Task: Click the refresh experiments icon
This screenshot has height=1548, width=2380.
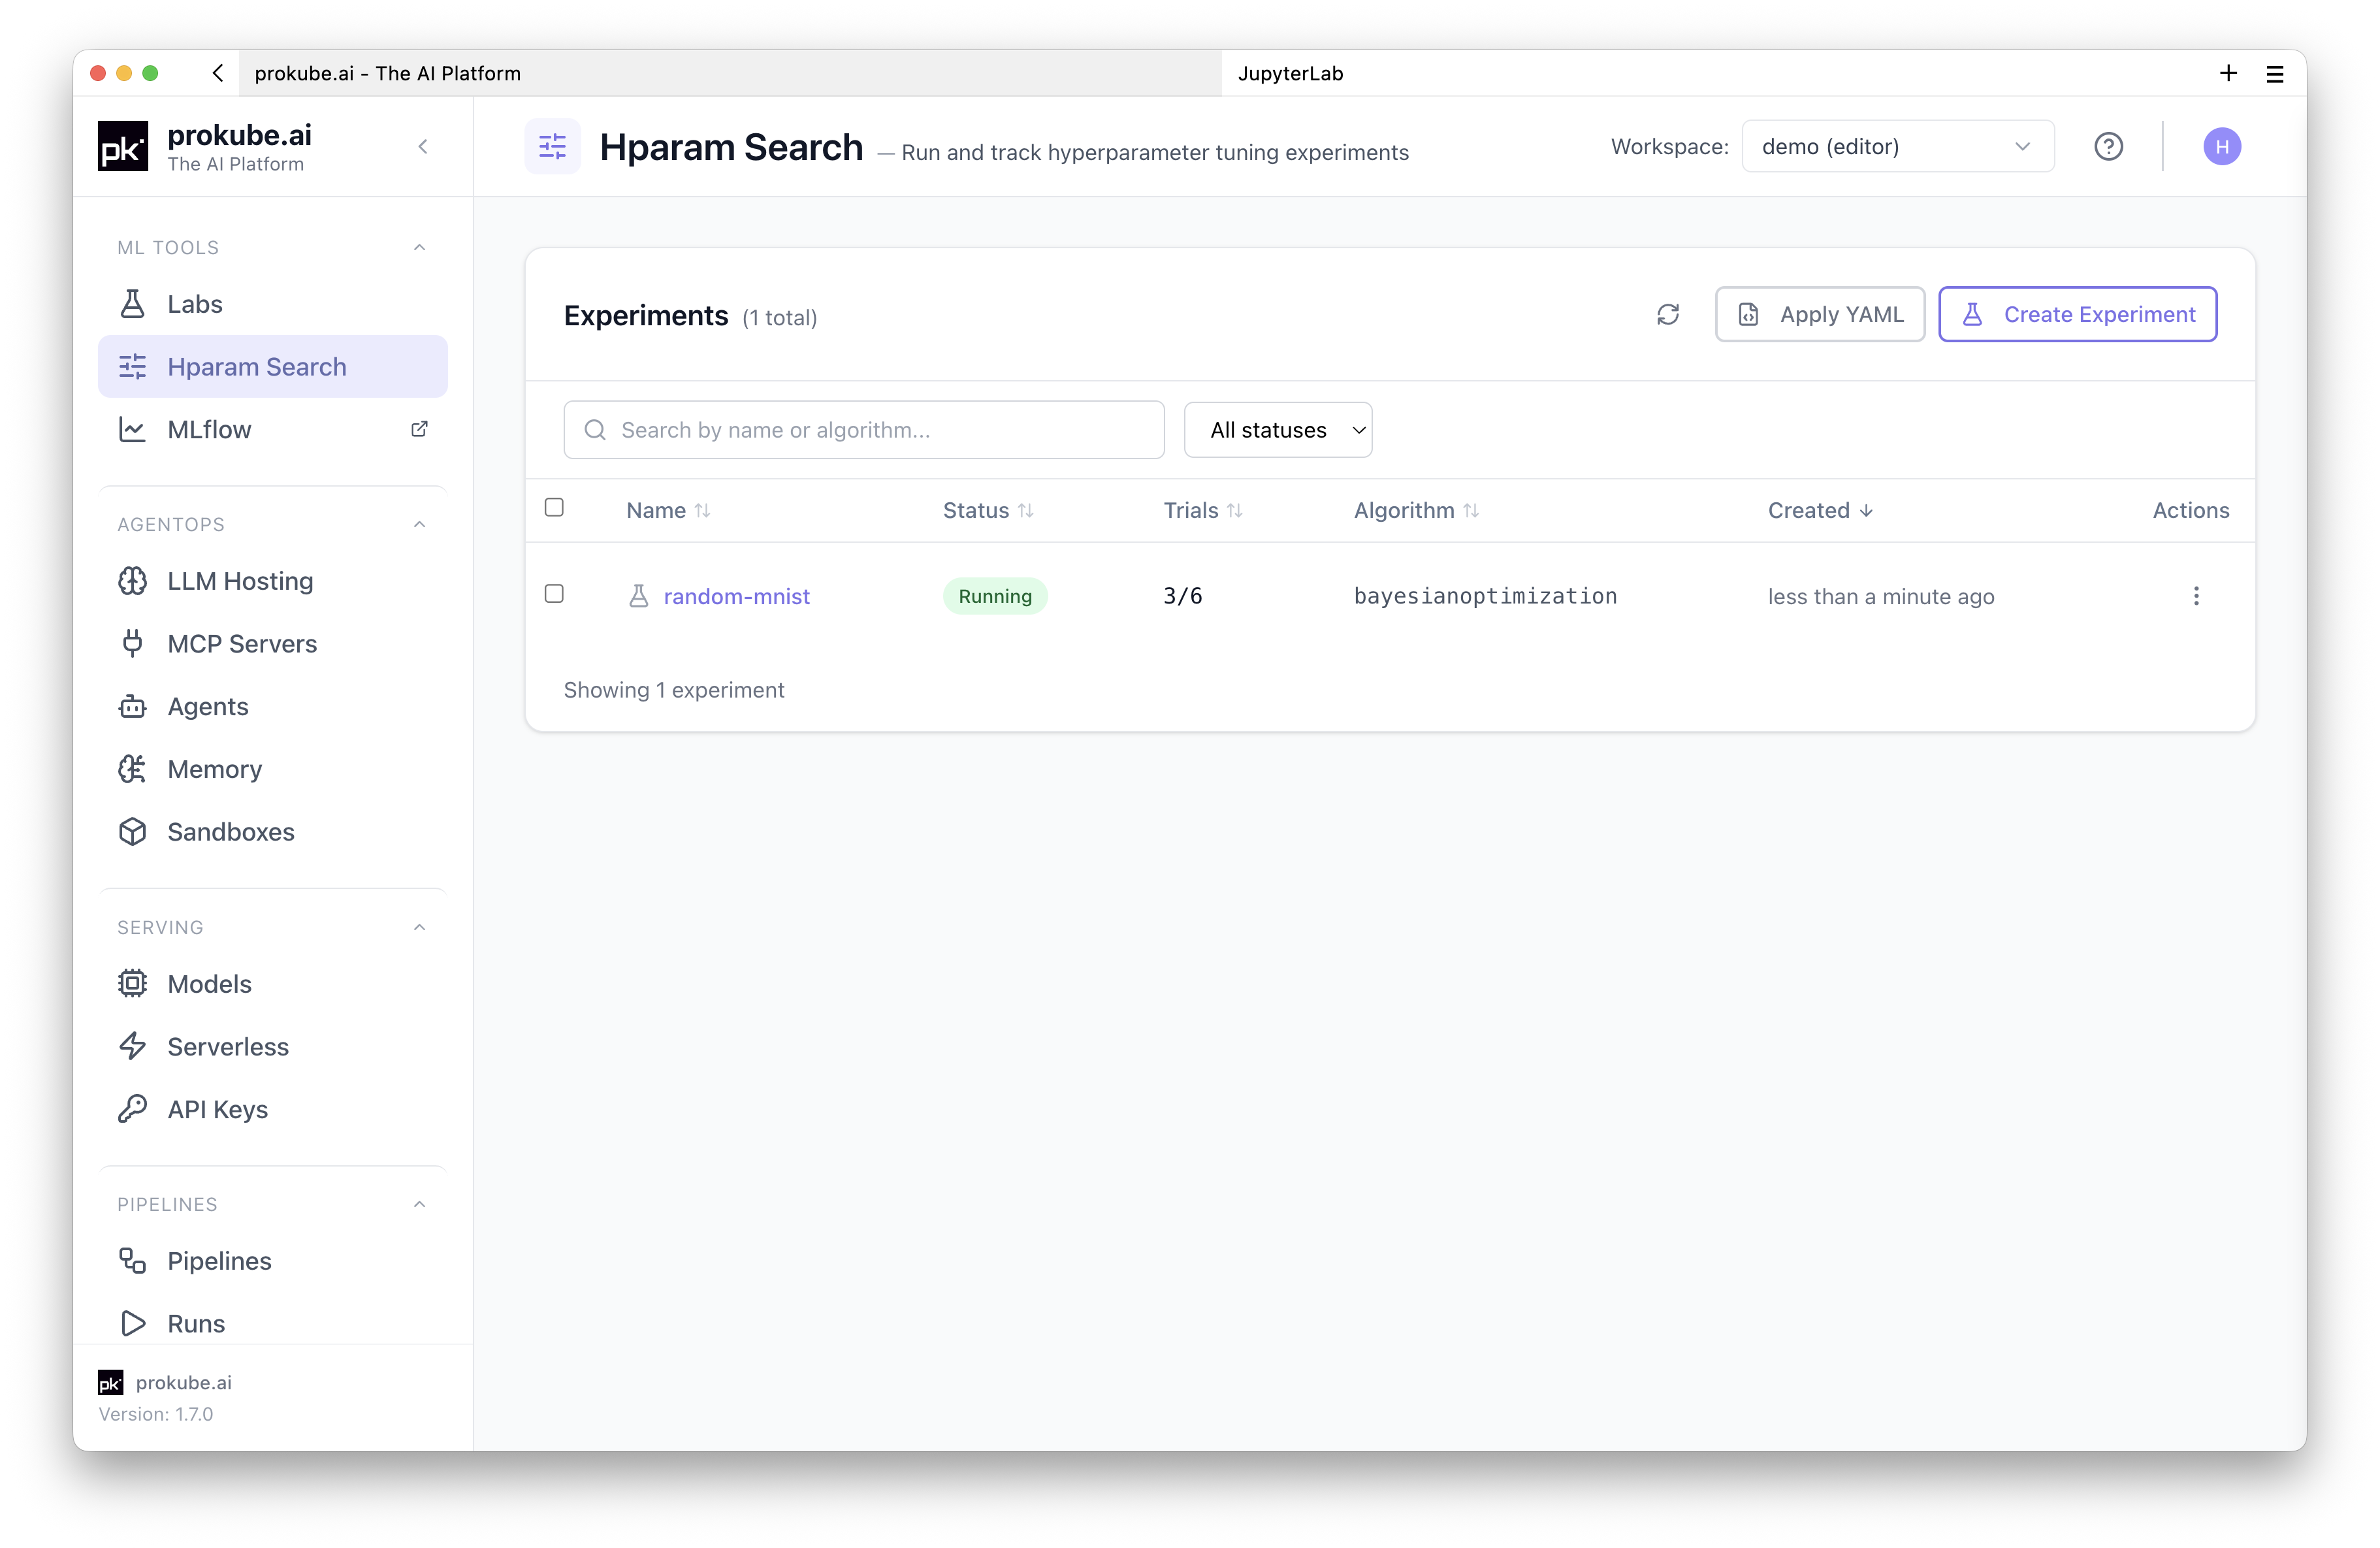Action: pyautogui.click(x=1667, y=315)
